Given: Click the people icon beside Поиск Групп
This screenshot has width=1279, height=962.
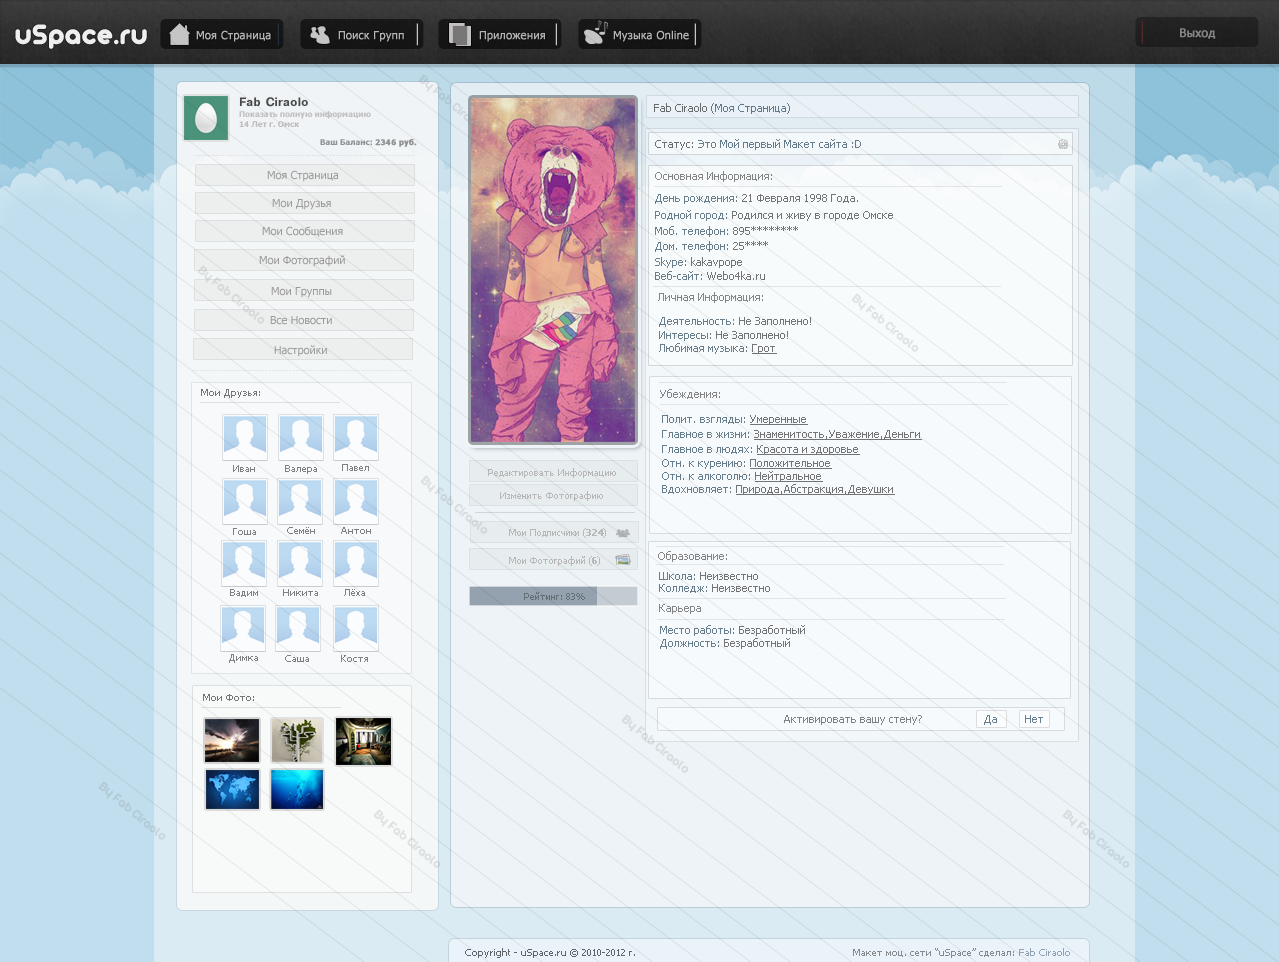Looking at the screenshot, I should pos(320,34).
